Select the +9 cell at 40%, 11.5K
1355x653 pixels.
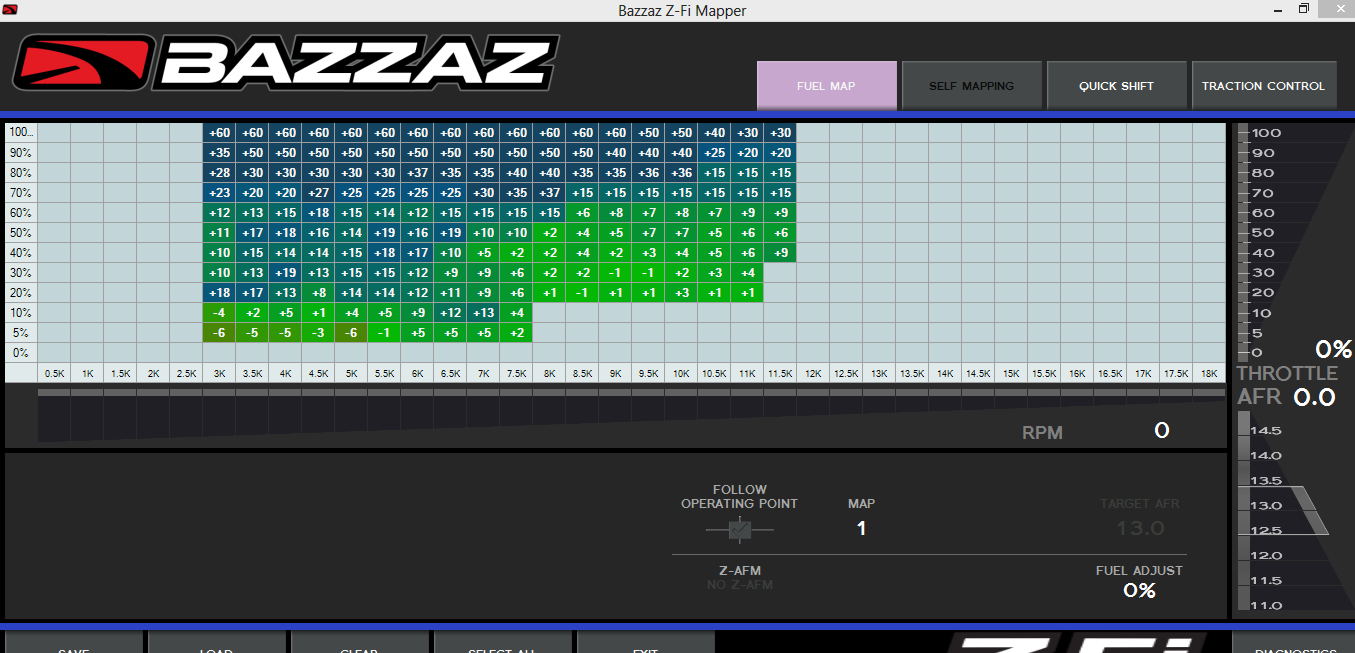tap(780, 253)
